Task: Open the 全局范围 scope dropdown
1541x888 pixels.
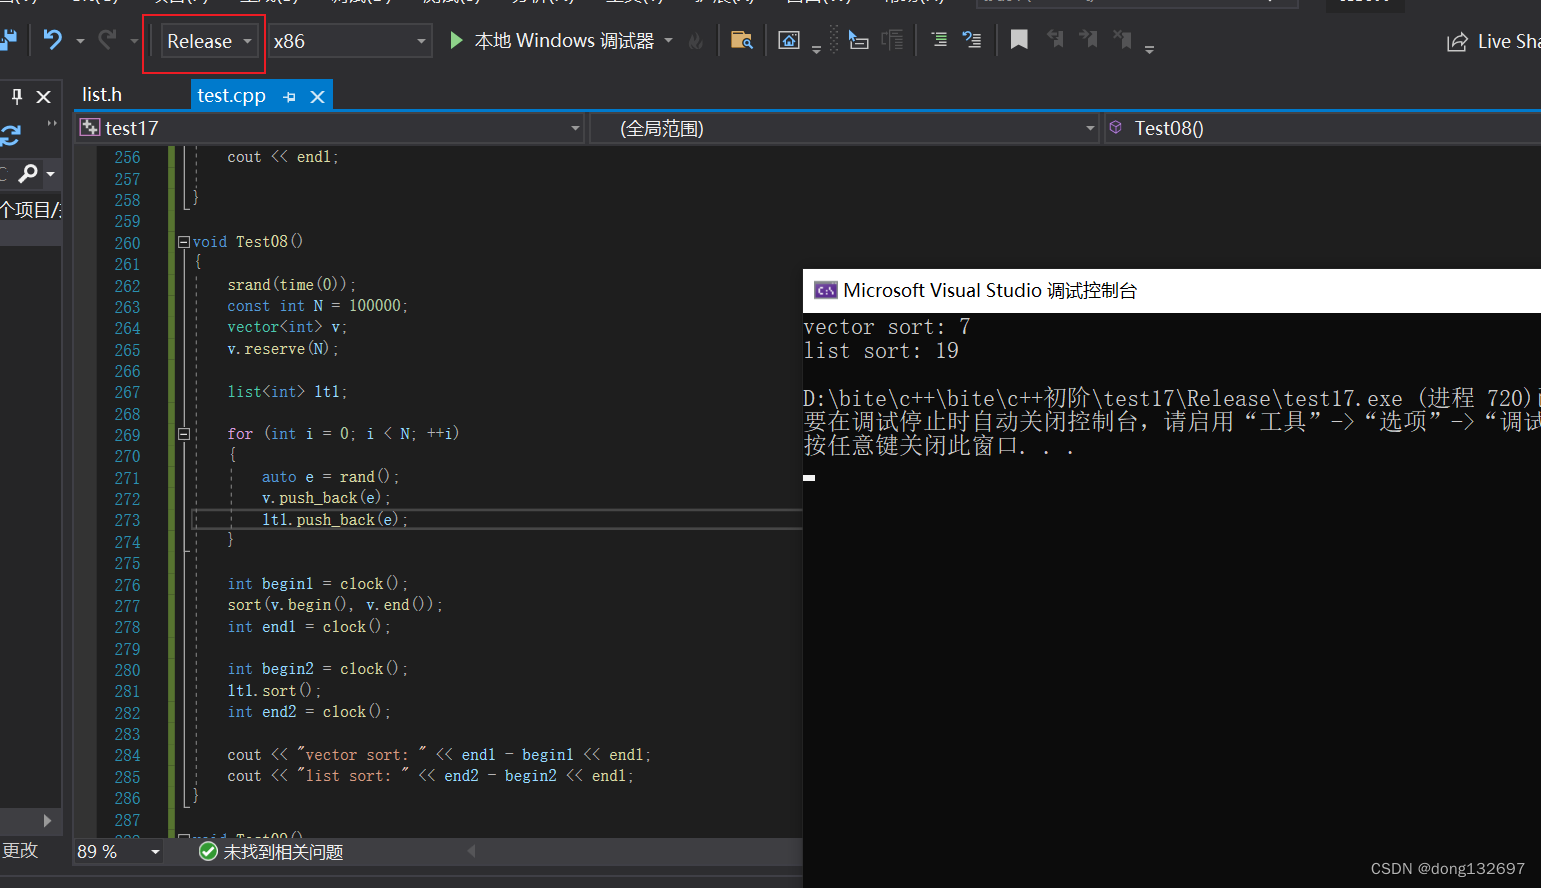Action: [x=844, y=128]
